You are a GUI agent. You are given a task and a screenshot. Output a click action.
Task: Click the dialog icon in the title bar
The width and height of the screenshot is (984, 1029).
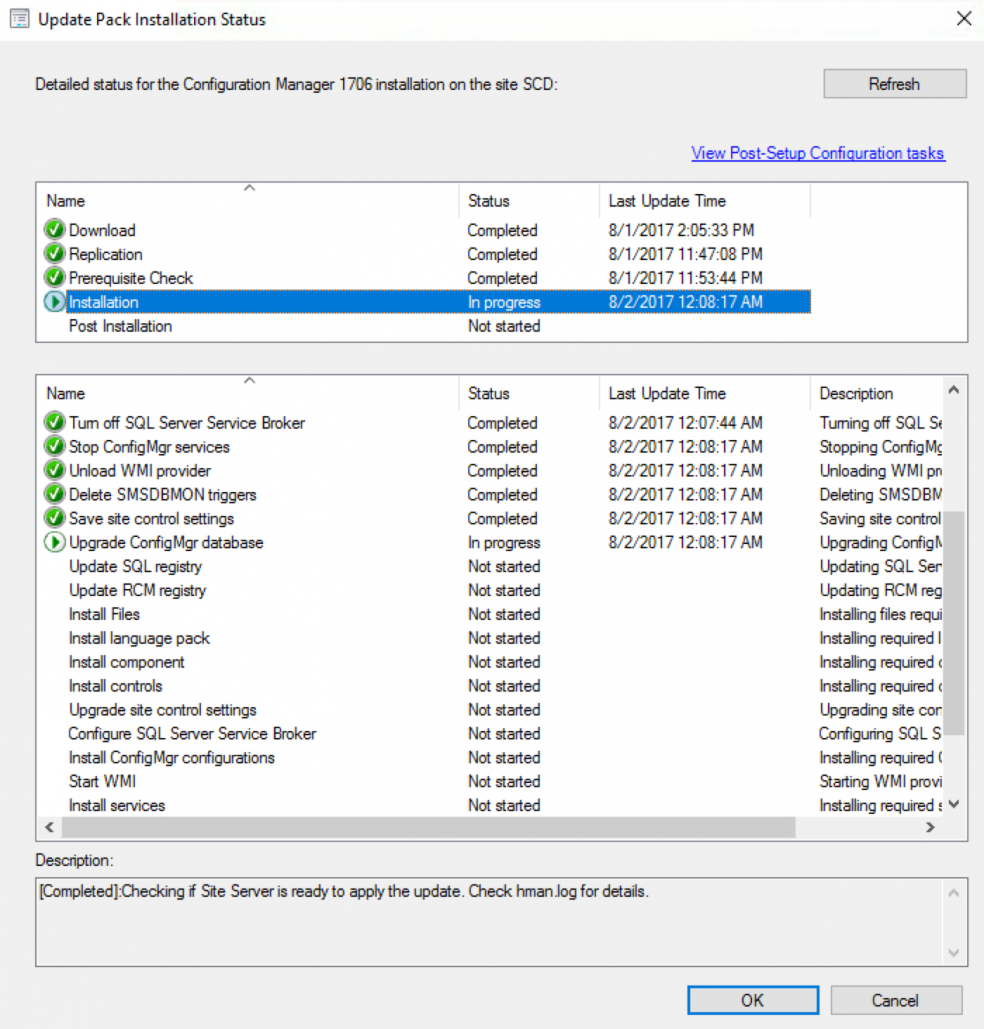coord(19,19)
